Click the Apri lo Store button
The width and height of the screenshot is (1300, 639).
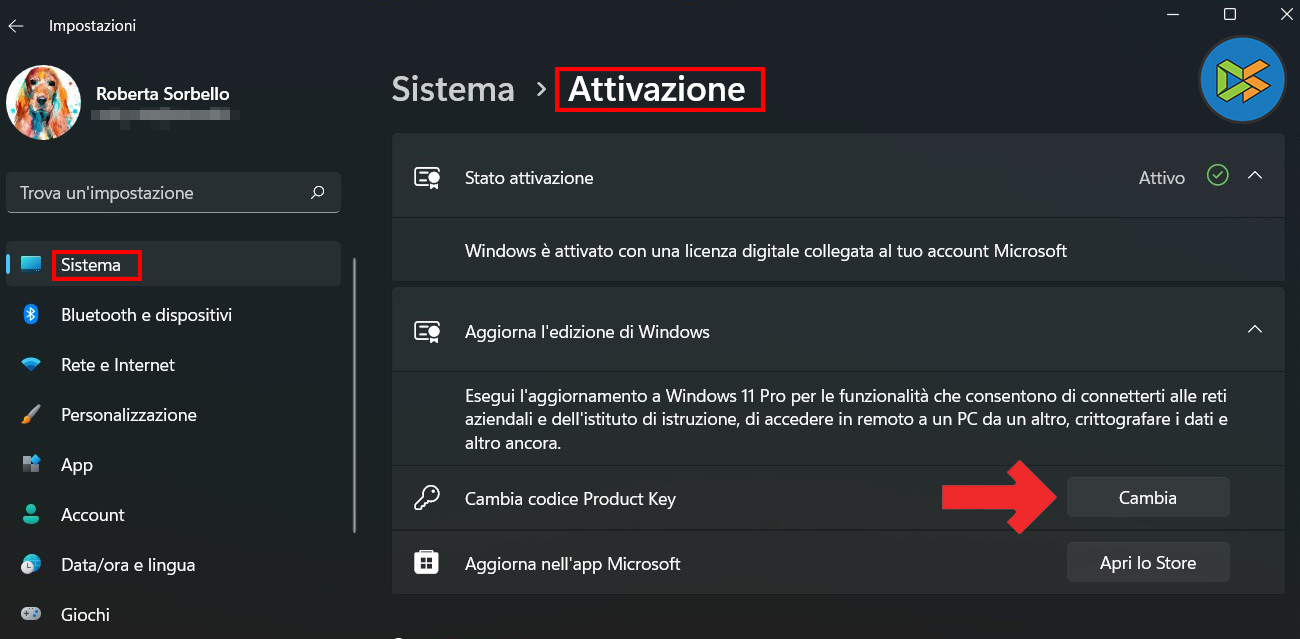coord(1147,563)
